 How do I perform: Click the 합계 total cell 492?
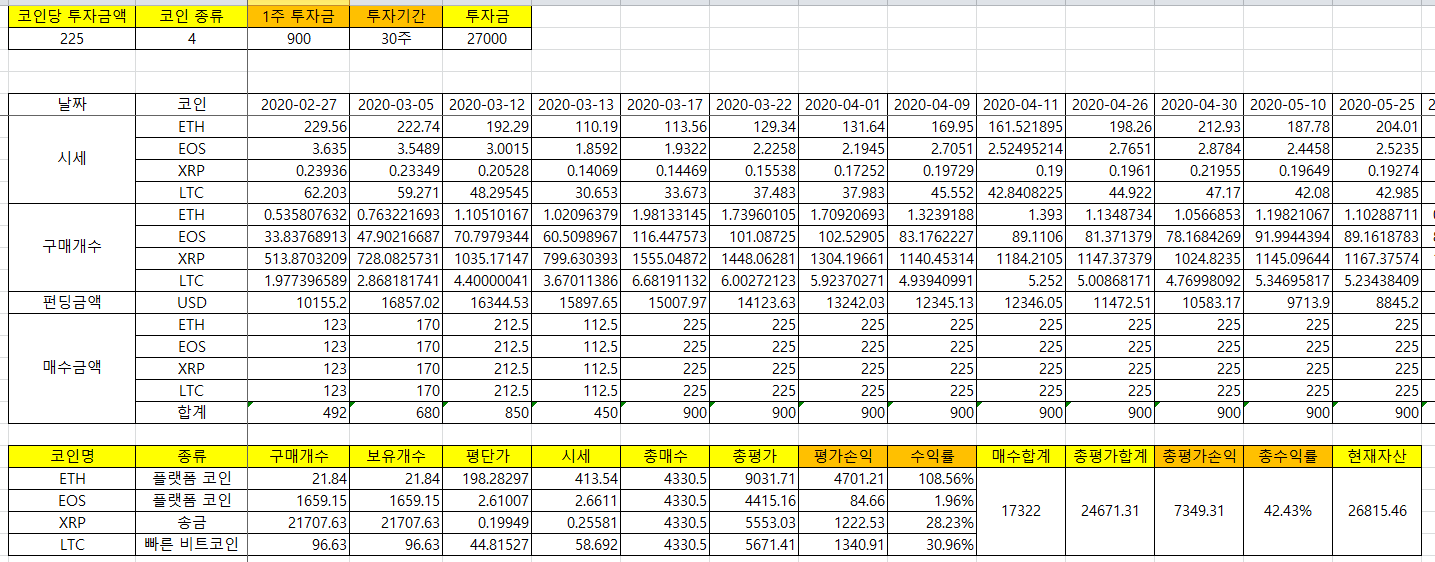(x=298, y=412)
